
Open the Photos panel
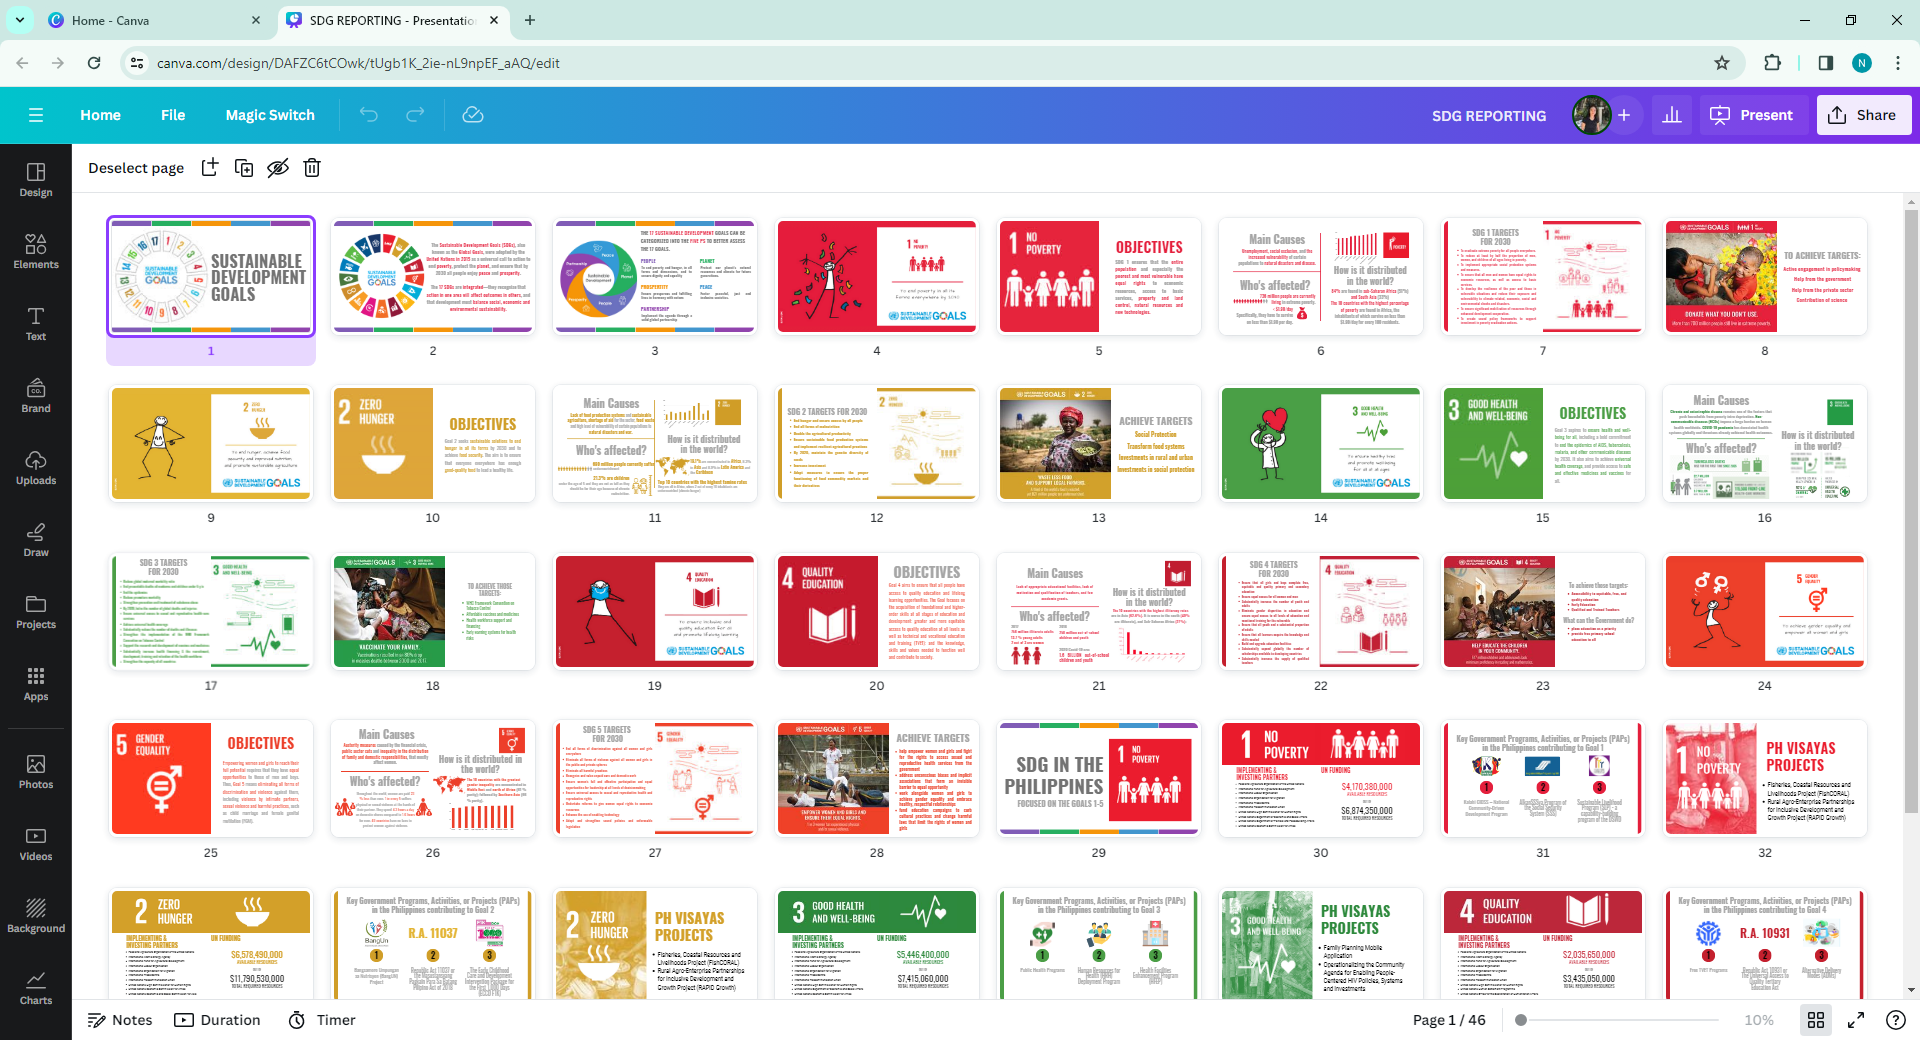[36, 772]
